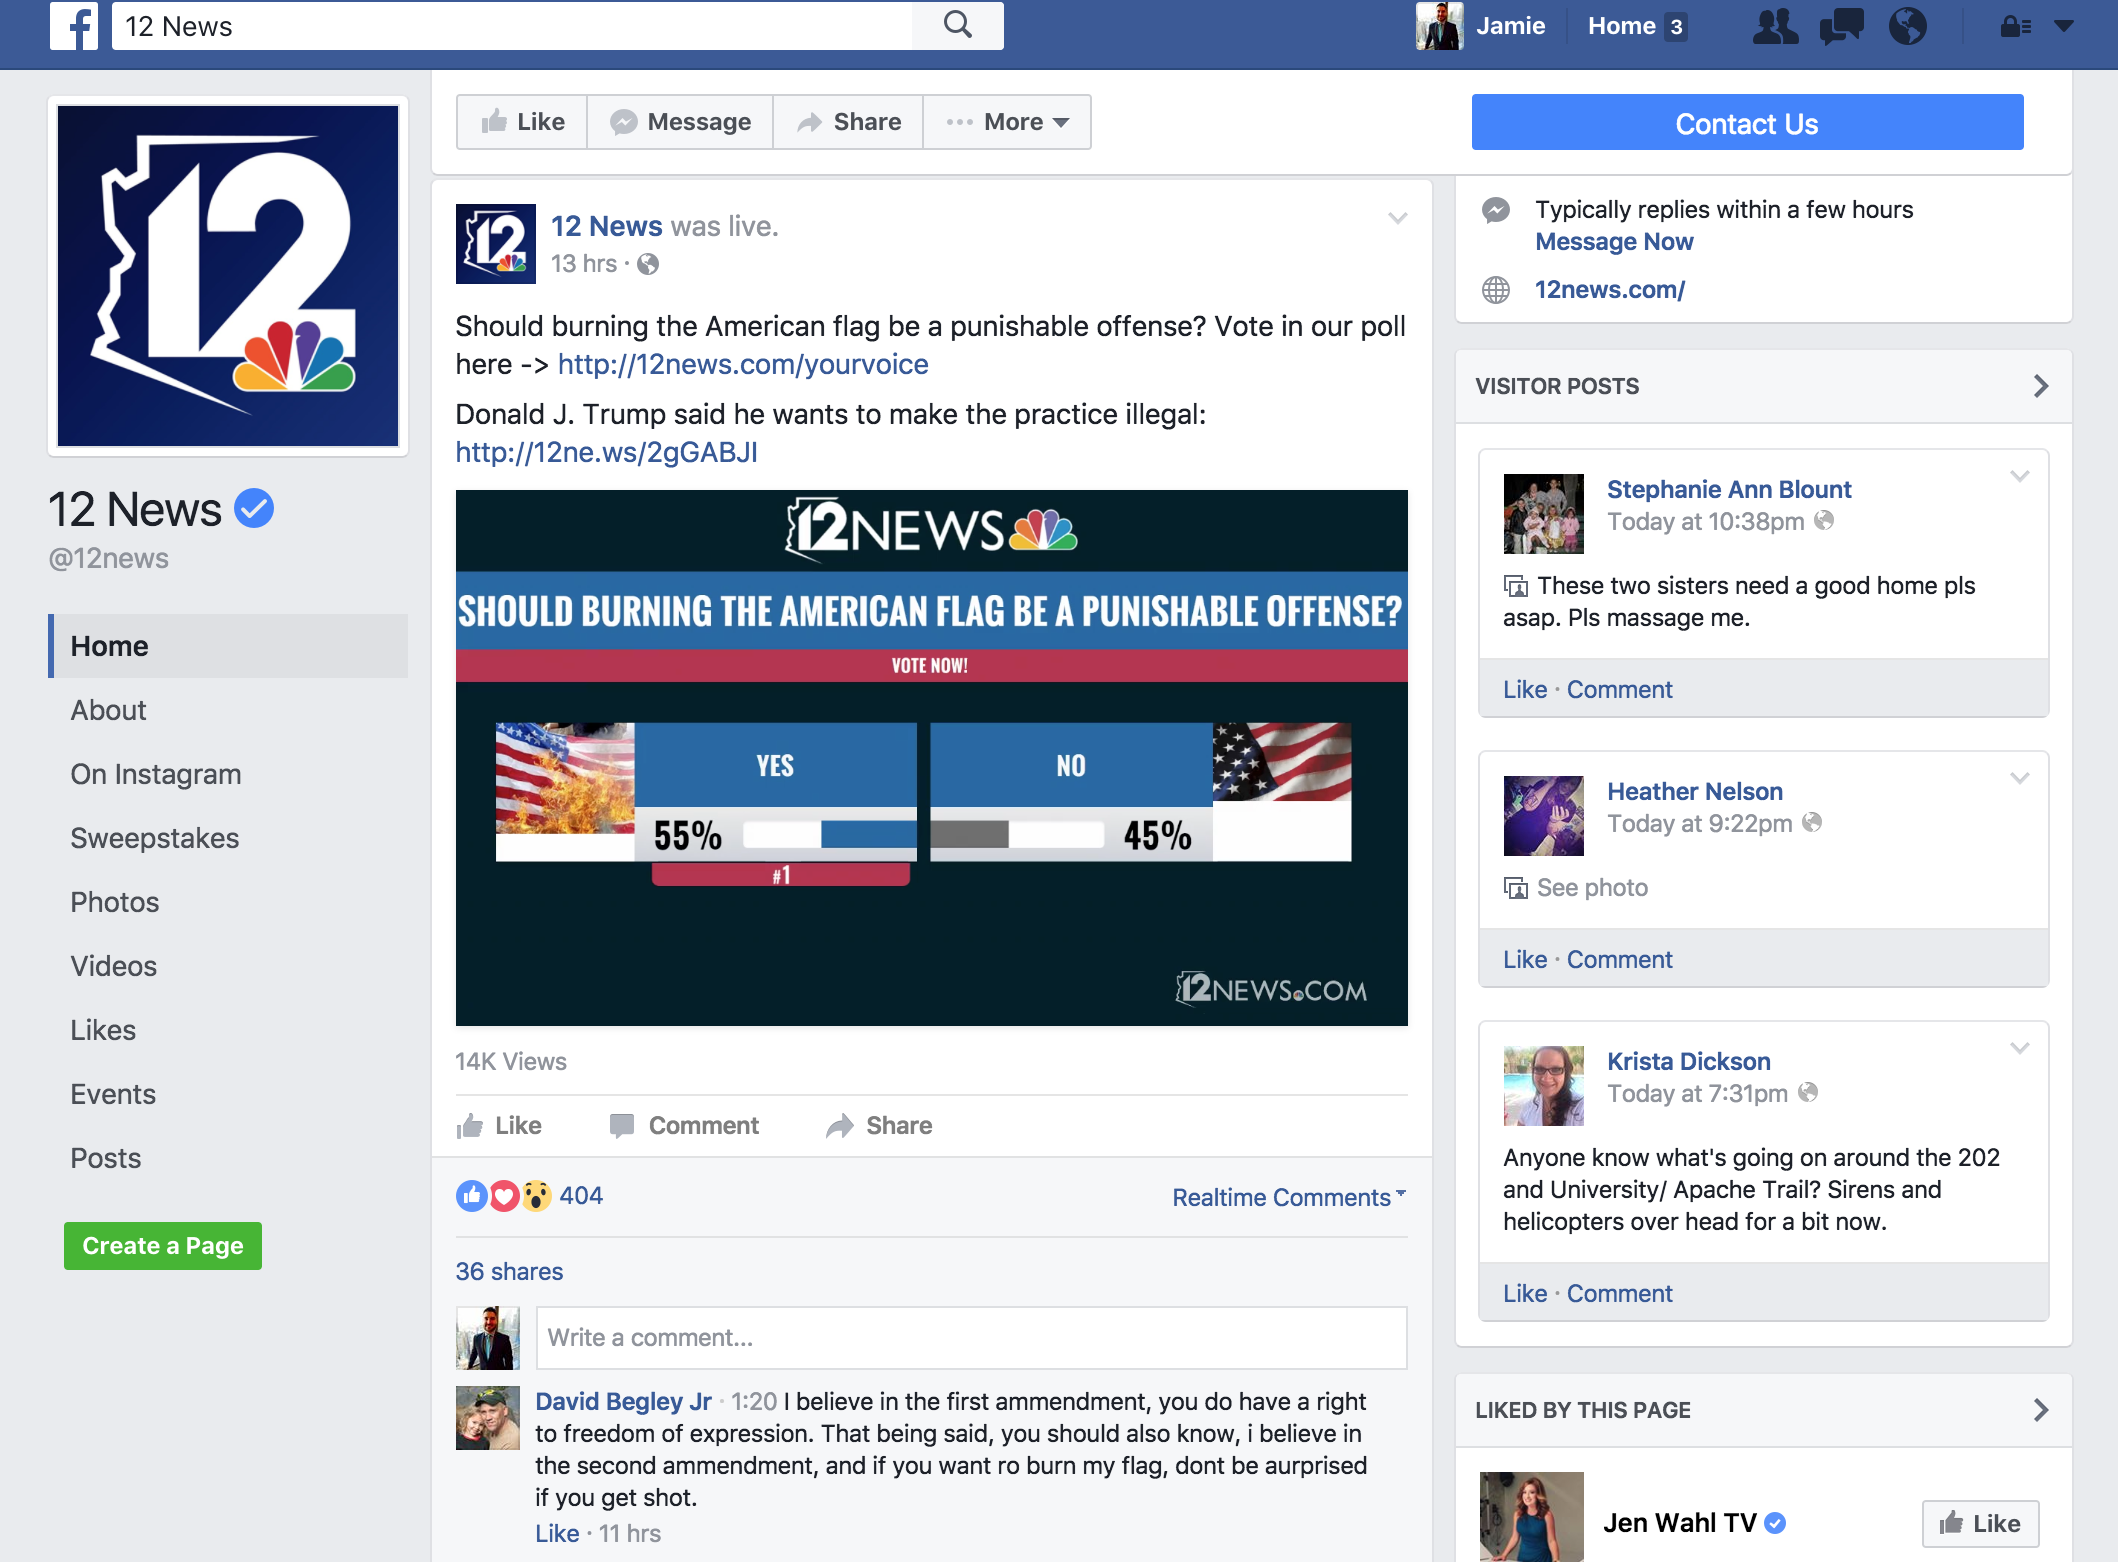This screenshot has height=1562, width=2118.
Task: Click the Wow reaction icon
Action: click(536, 1195)
